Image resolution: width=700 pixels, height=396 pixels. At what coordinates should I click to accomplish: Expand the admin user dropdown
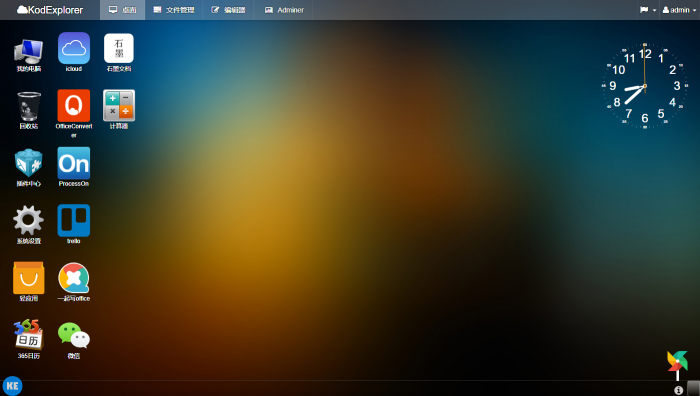(x=679, y=10)
